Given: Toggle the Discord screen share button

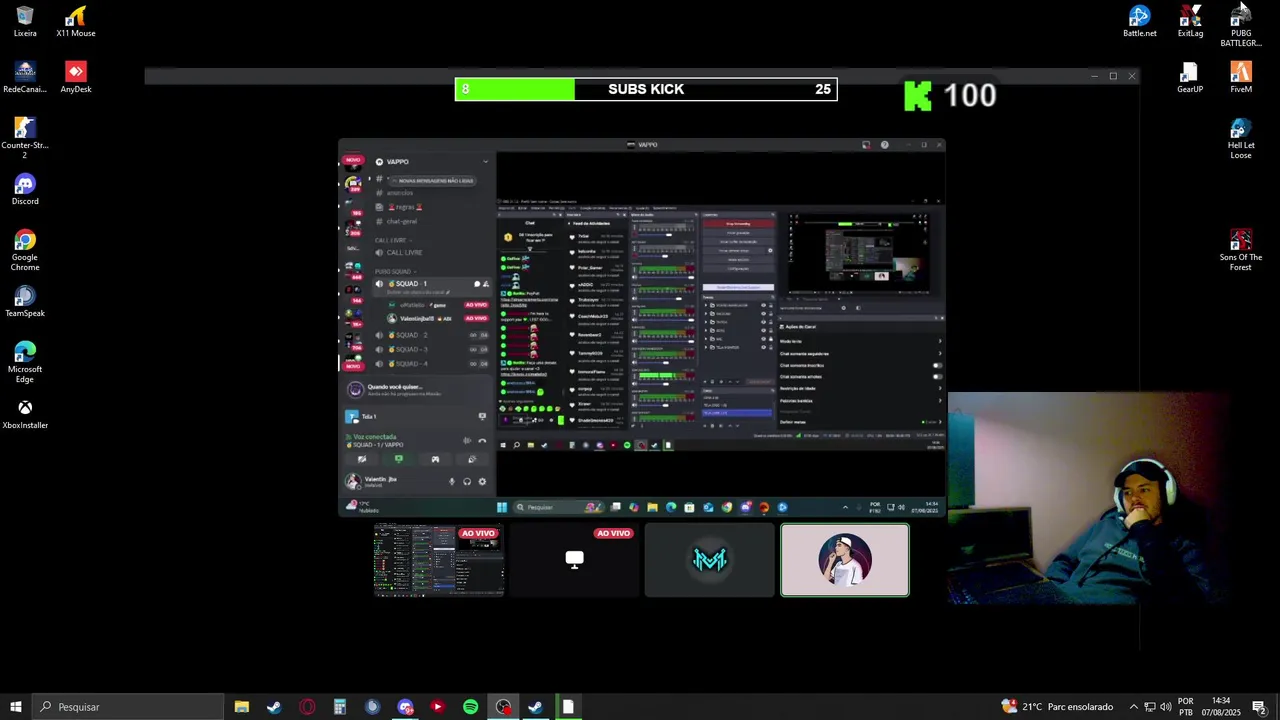Looking at the screenshot, I should click(399, 459).
